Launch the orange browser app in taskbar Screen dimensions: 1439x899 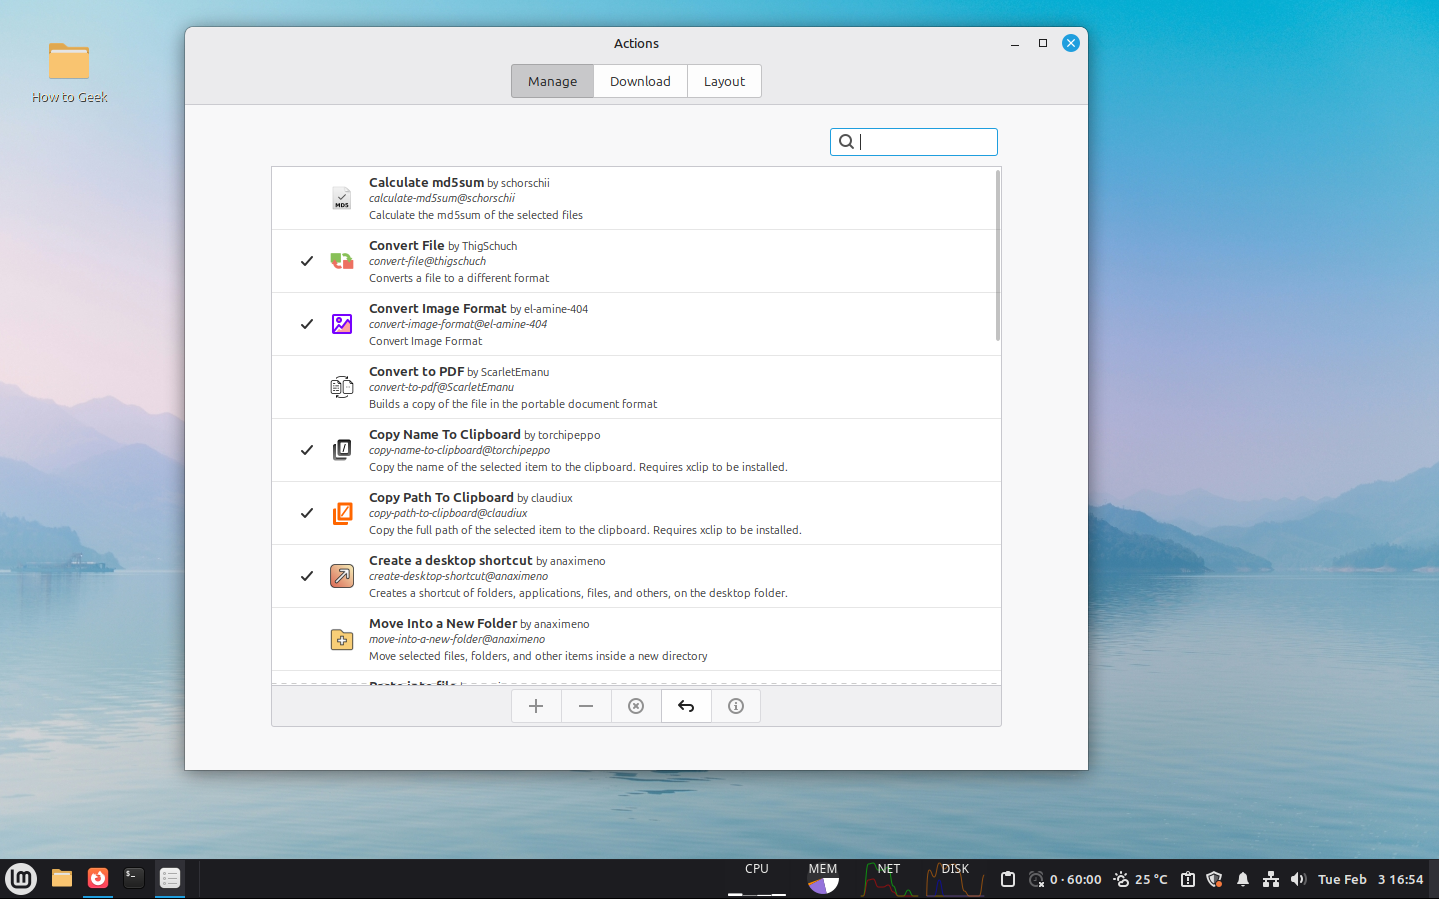click(98, 879)
